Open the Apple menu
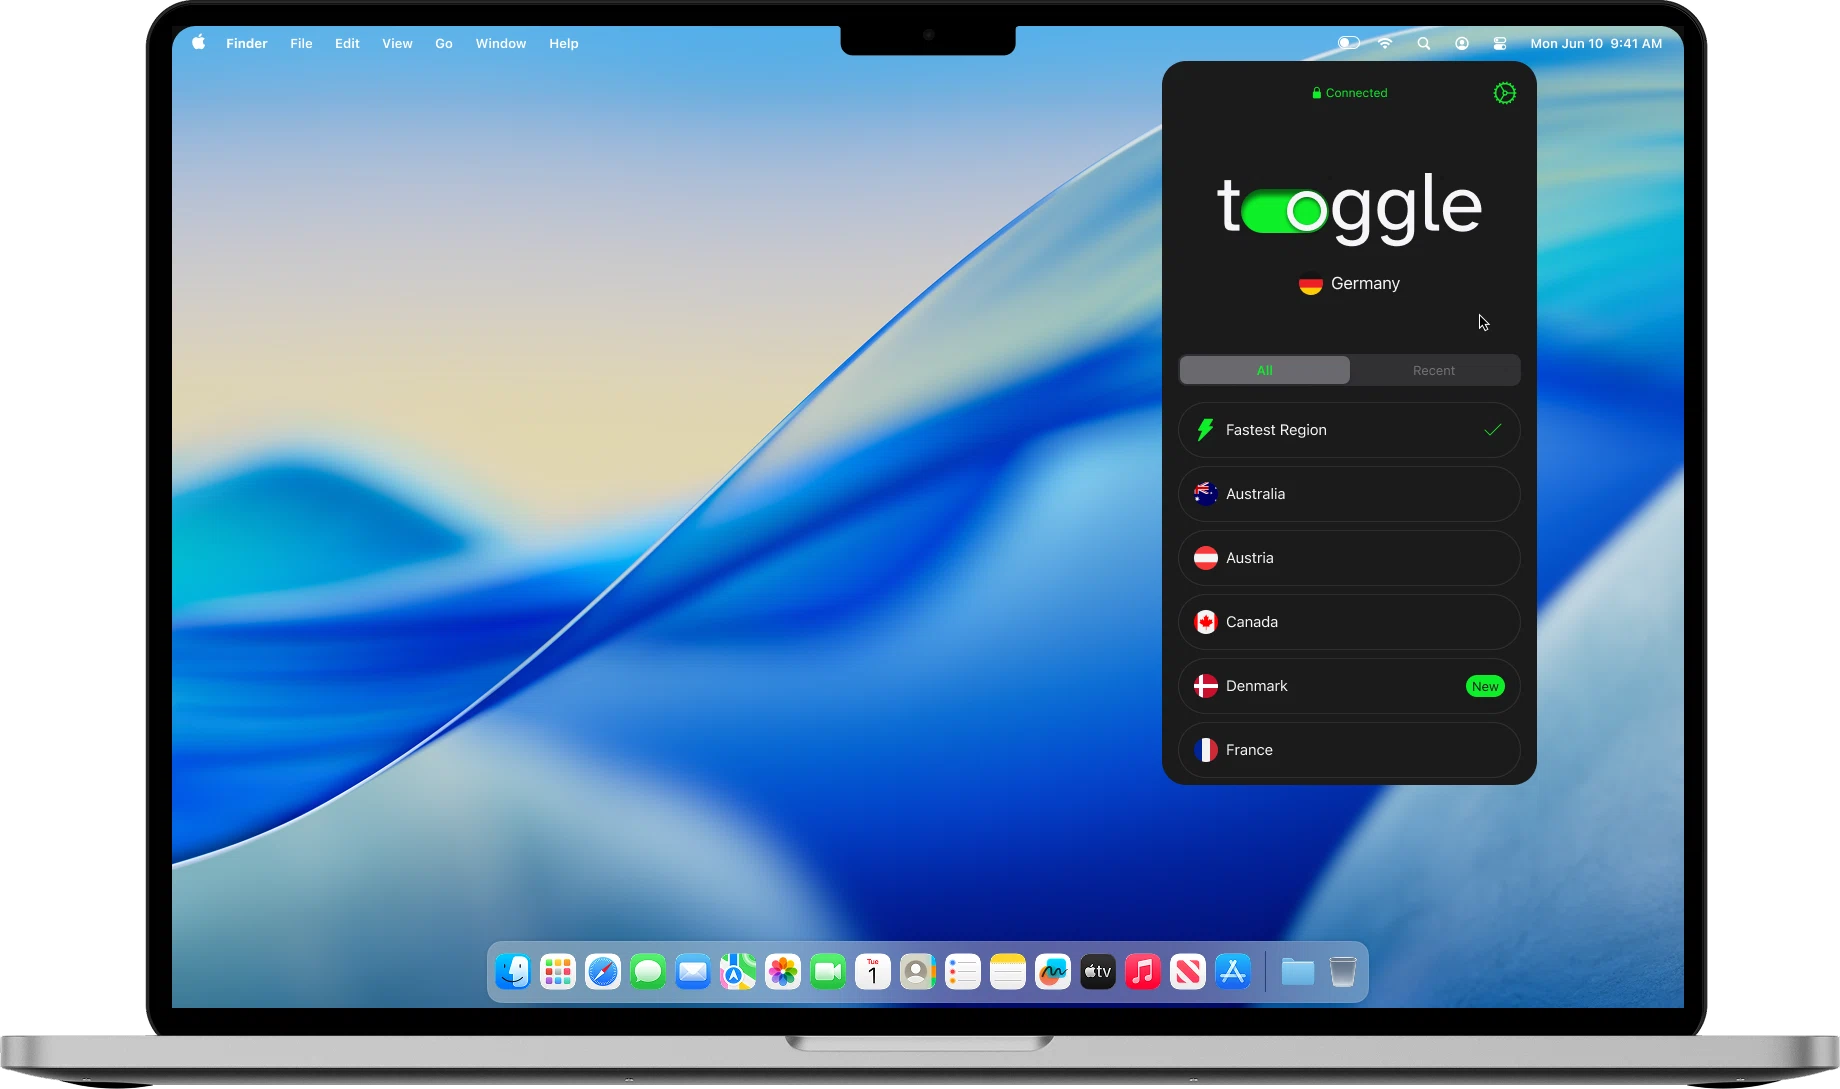This screenshot has width=1840, height=1089. point(199,43)
